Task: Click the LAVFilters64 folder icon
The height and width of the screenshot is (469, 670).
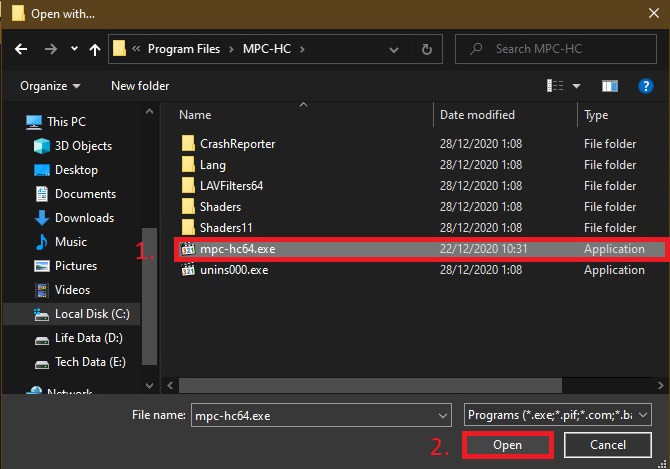Action: coord(188,185)
